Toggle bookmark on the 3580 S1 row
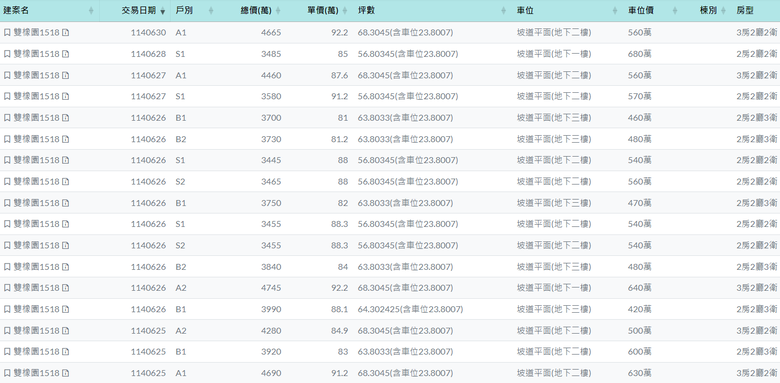This screenshot has height=383, width=780. tap(7, 96)
